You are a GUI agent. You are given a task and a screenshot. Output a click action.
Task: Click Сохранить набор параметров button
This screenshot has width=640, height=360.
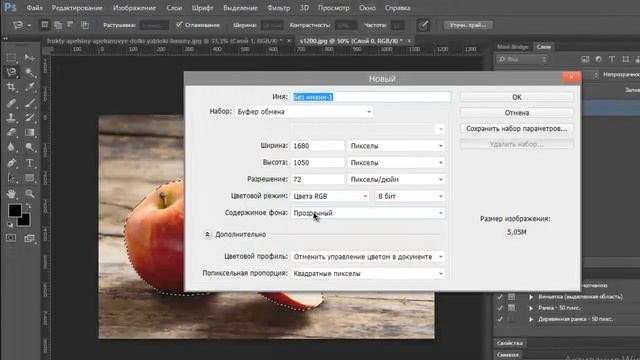pos(517,129)
